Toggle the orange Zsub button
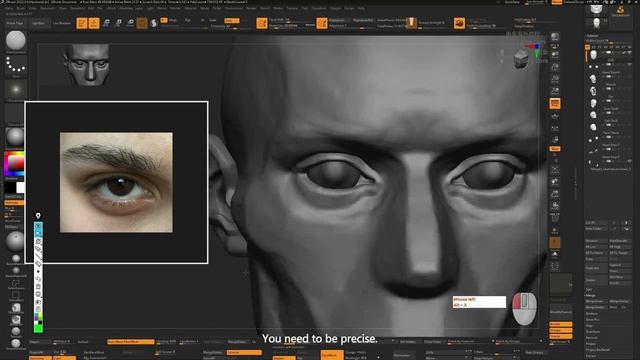This screenshot has width=640, height=360. pos(231,20)
